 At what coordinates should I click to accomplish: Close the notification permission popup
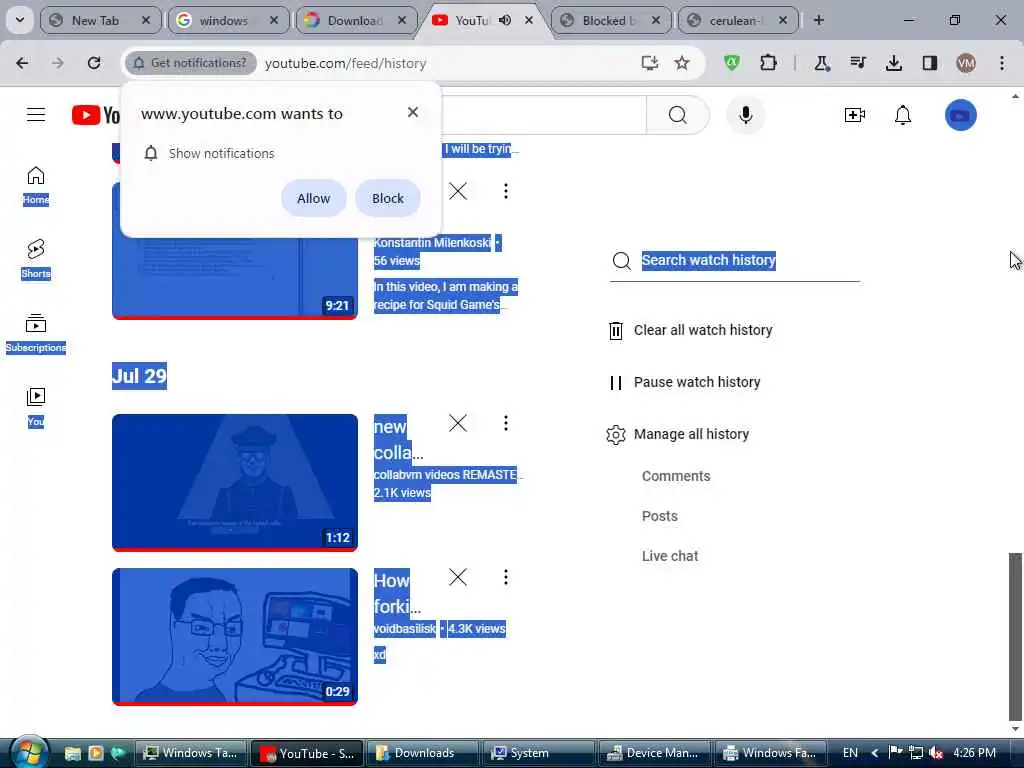pyautogui.click(x=413, y=112)
